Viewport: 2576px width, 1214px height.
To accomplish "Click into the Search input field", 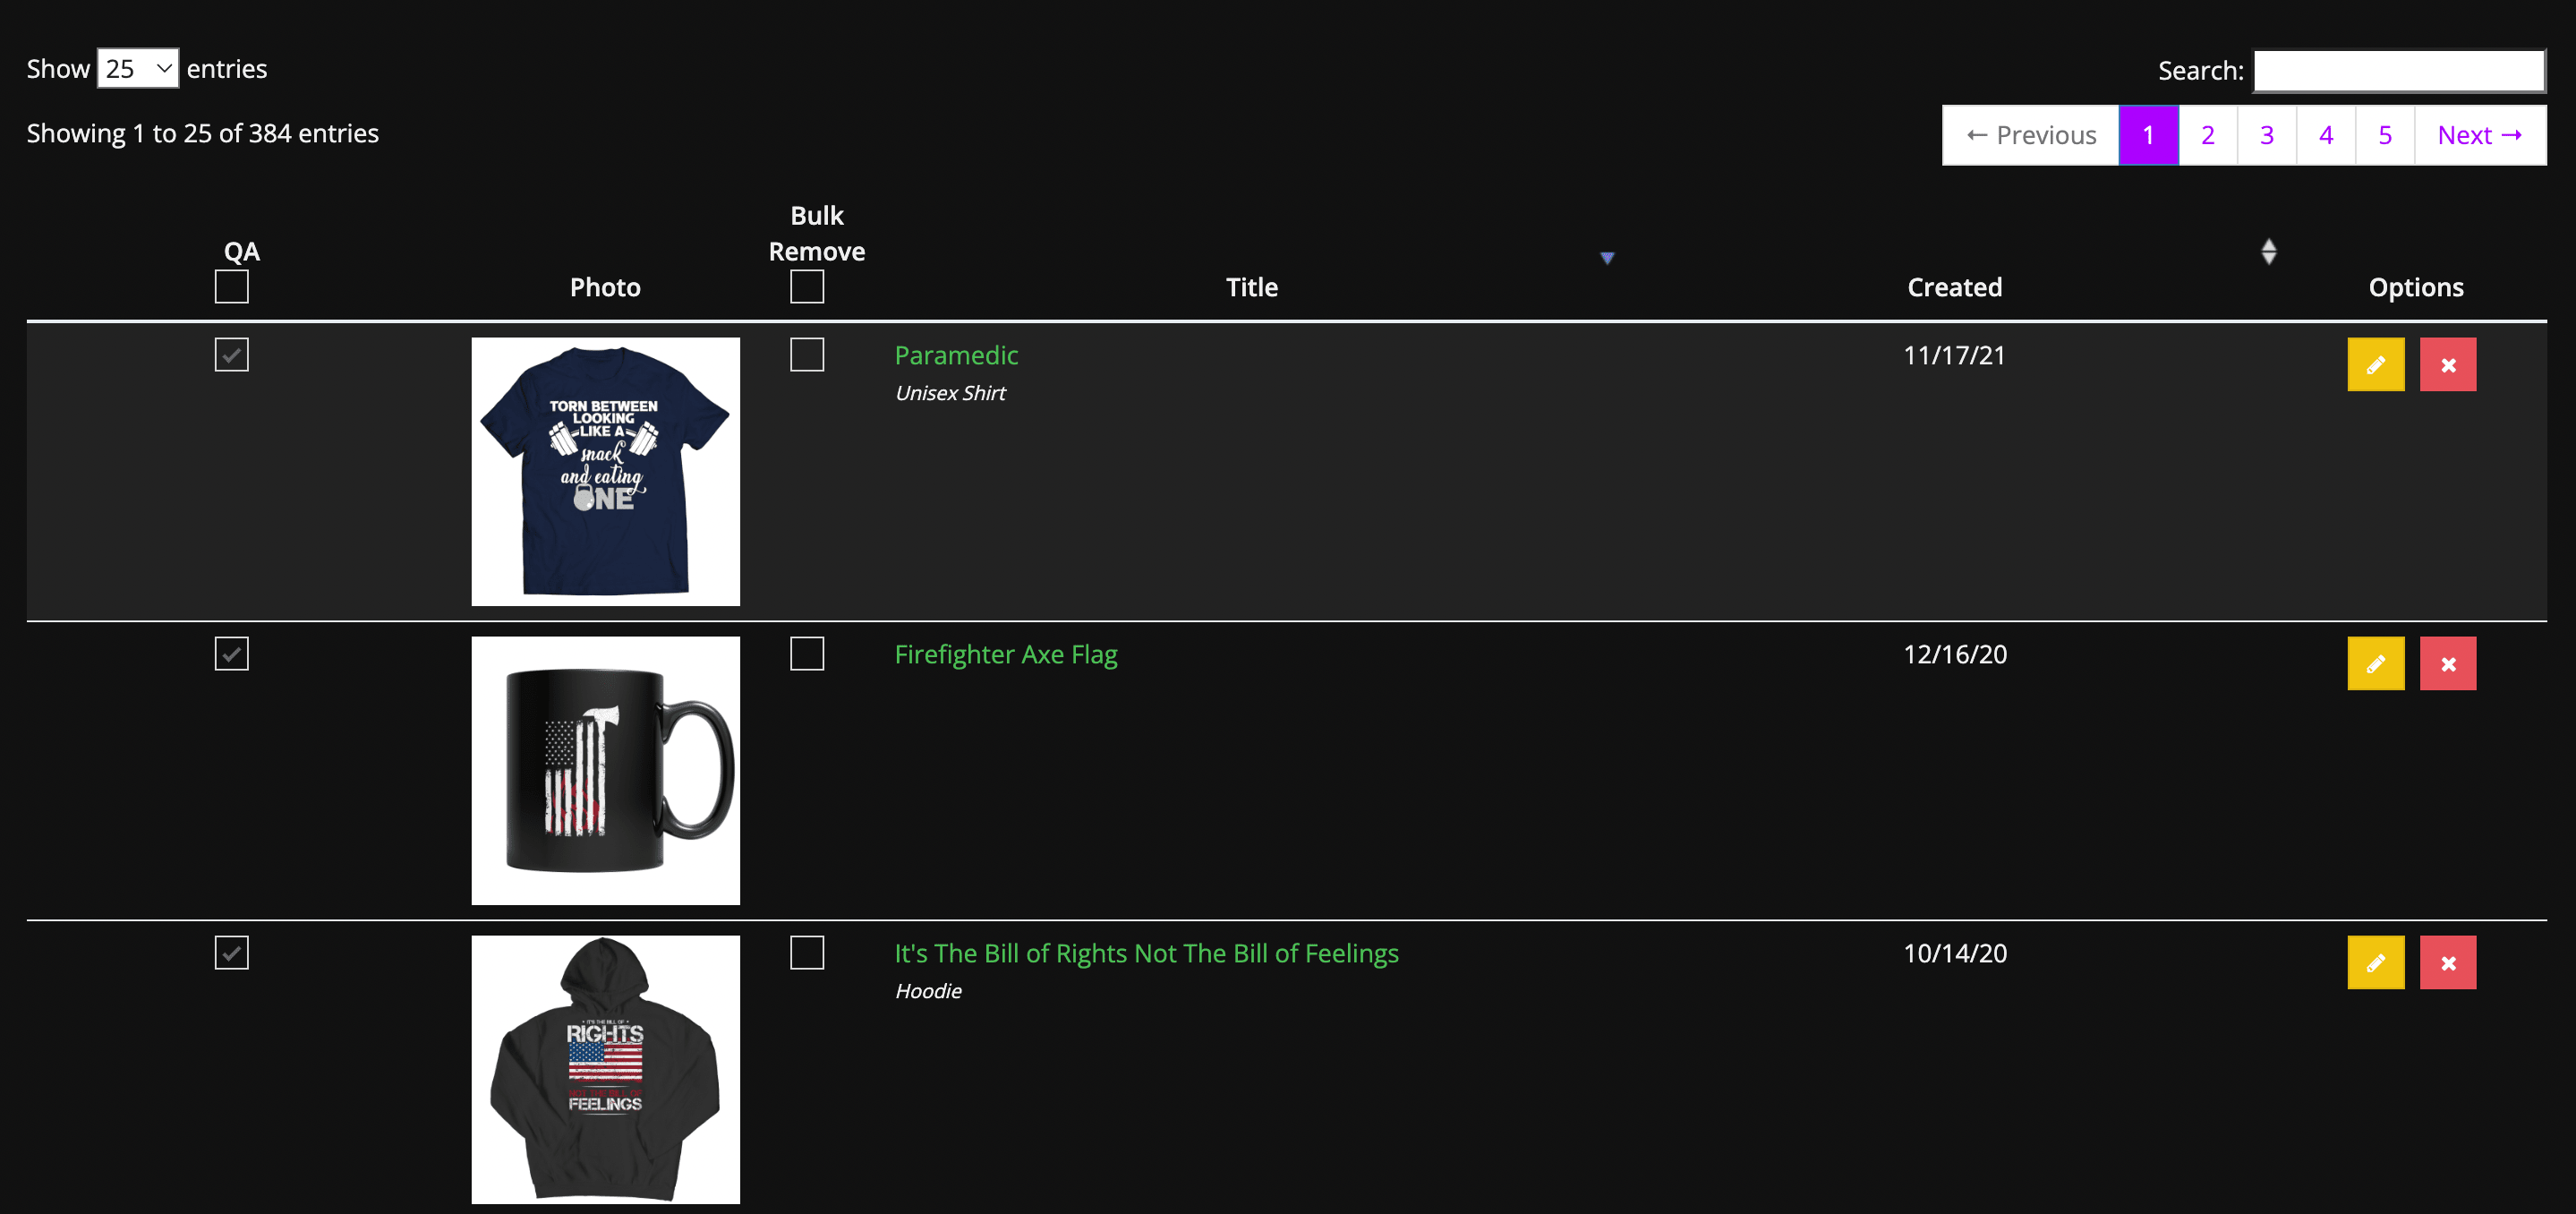I will click(2397, 71).
